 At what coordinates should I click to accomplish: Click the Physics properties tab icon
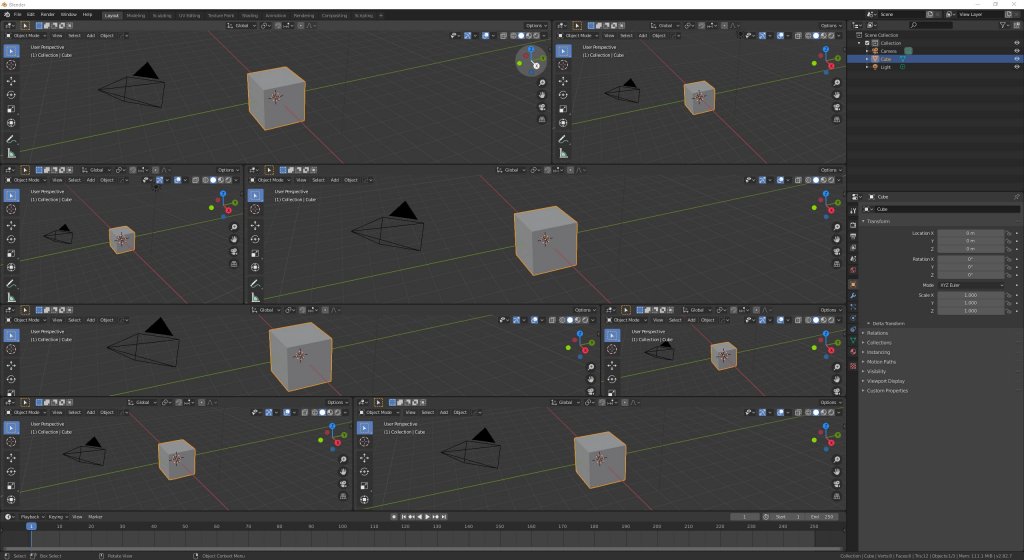point(852,318)
